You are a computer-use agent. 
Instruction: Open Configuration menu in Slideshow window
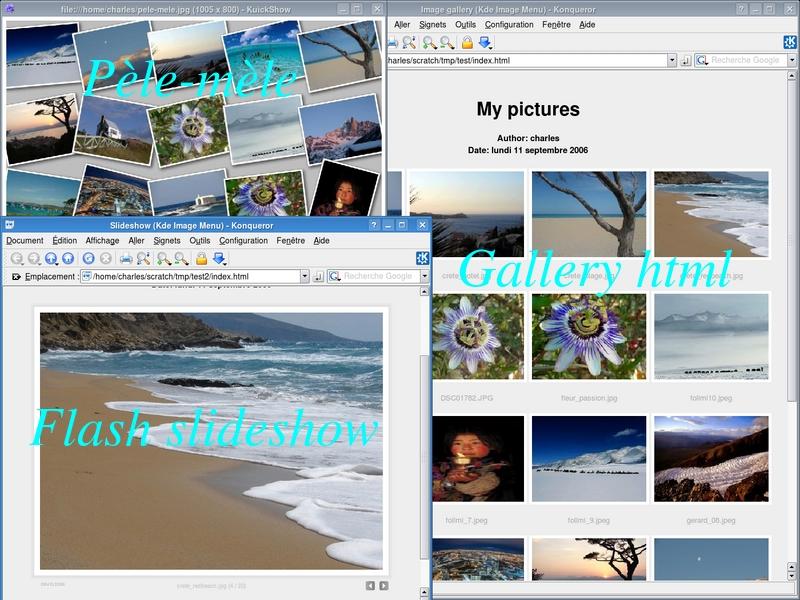point(243,241)
